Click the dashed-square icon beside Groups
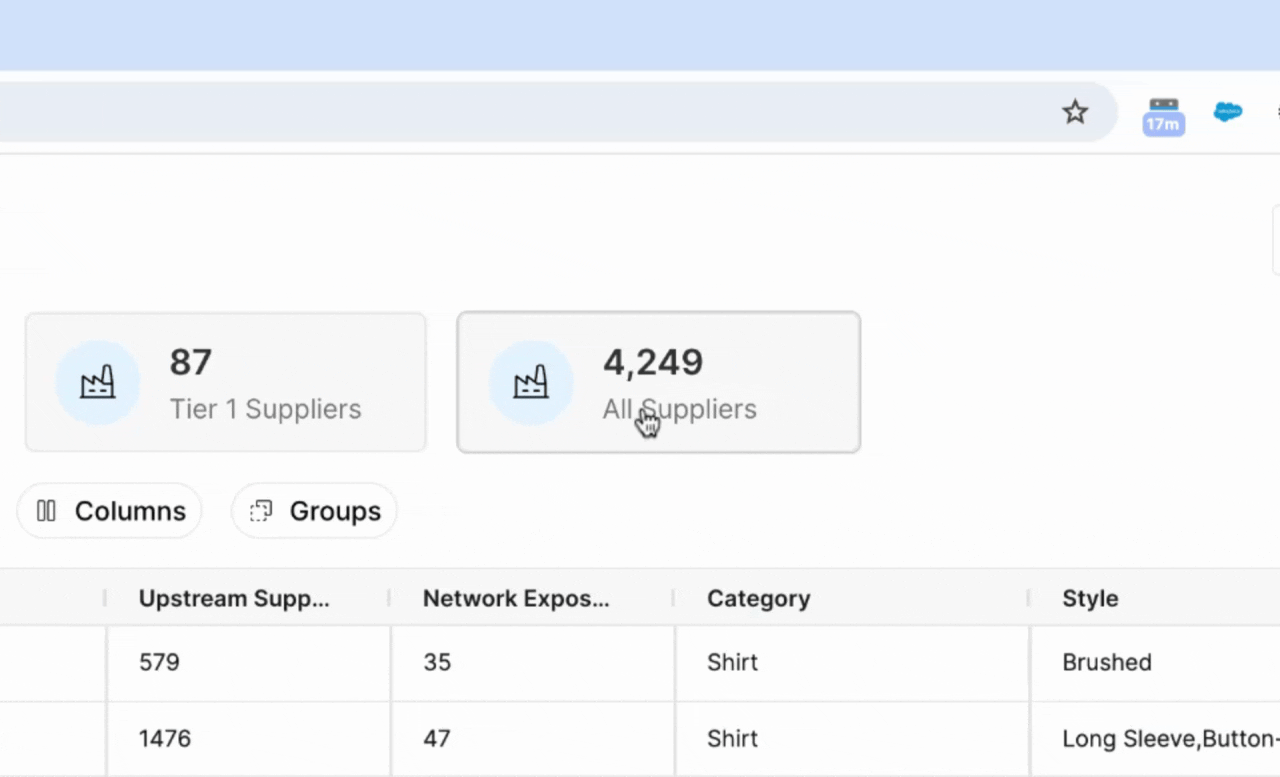Screen dimensions: 1280x777 pyautogui.click(x=261, y=511)
